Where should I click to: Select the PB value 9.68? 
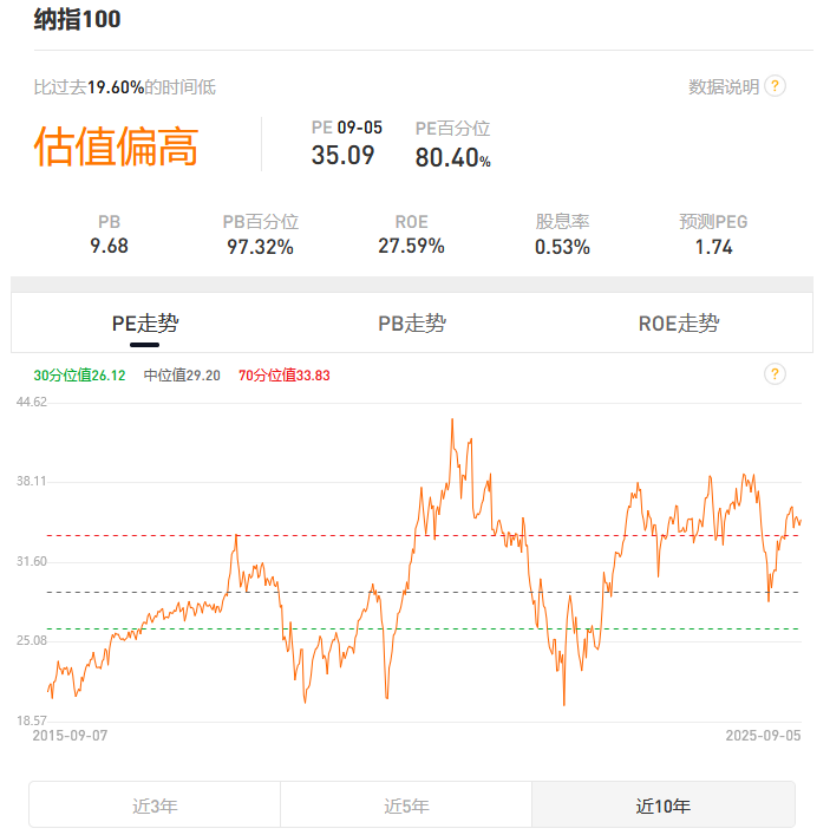tap(109, 246)
